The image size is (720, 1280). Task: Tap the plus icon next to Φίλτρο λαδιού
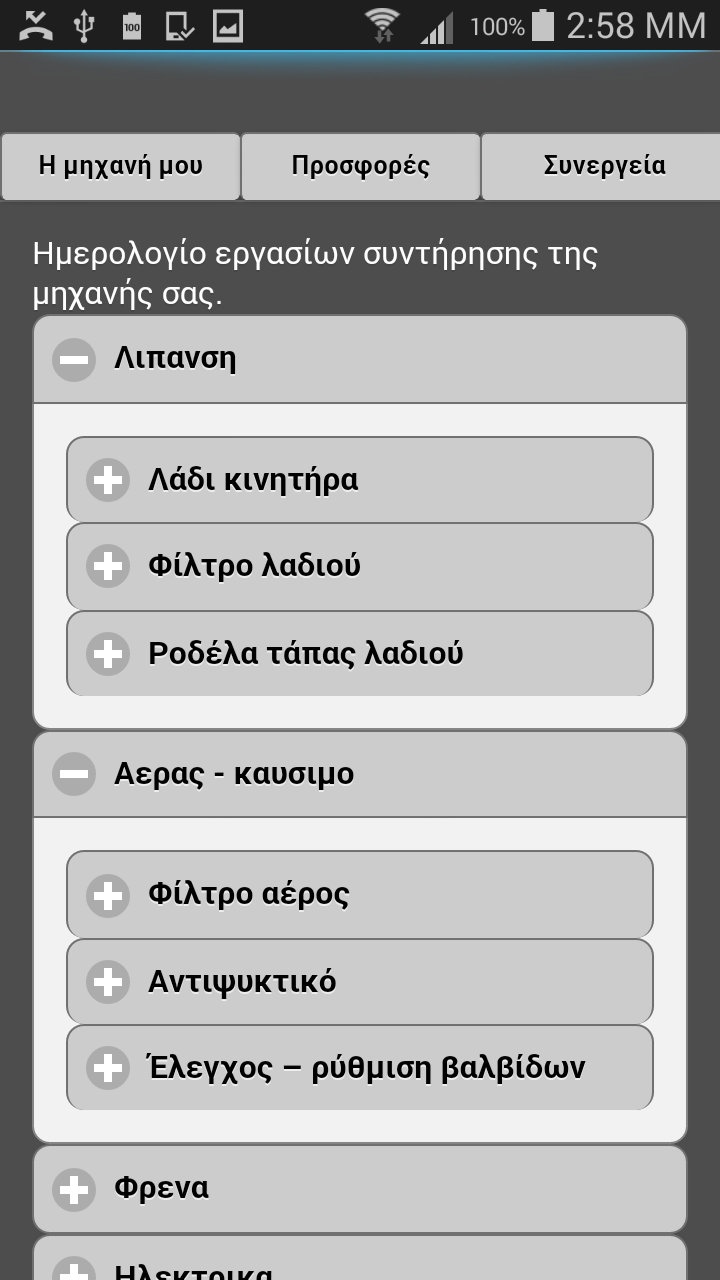coord(108,566)
